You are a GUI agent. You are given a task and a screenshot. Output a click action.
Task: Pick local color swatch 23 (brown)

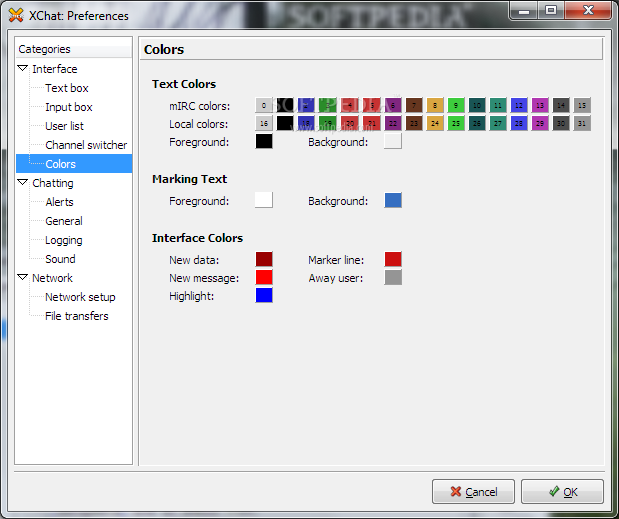[414, 123]
